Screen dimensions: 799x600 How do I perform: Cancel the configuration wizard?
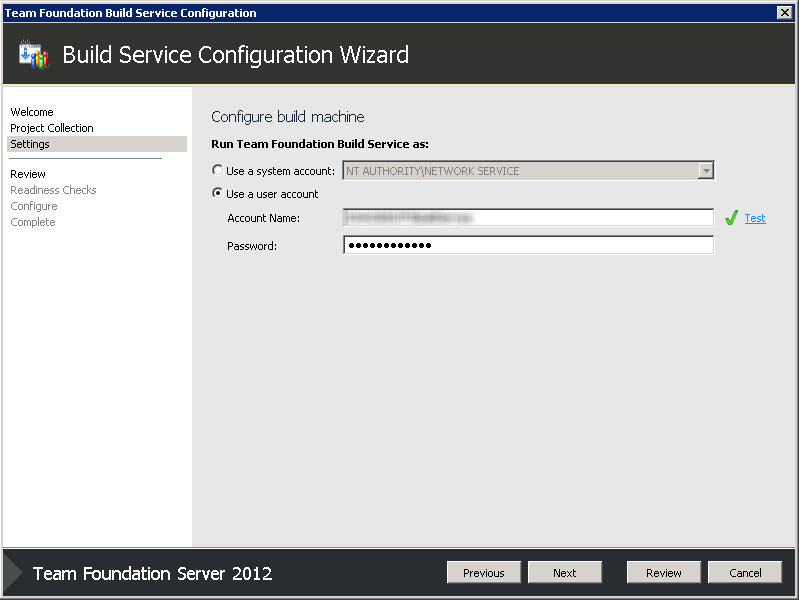click(745, 572)
